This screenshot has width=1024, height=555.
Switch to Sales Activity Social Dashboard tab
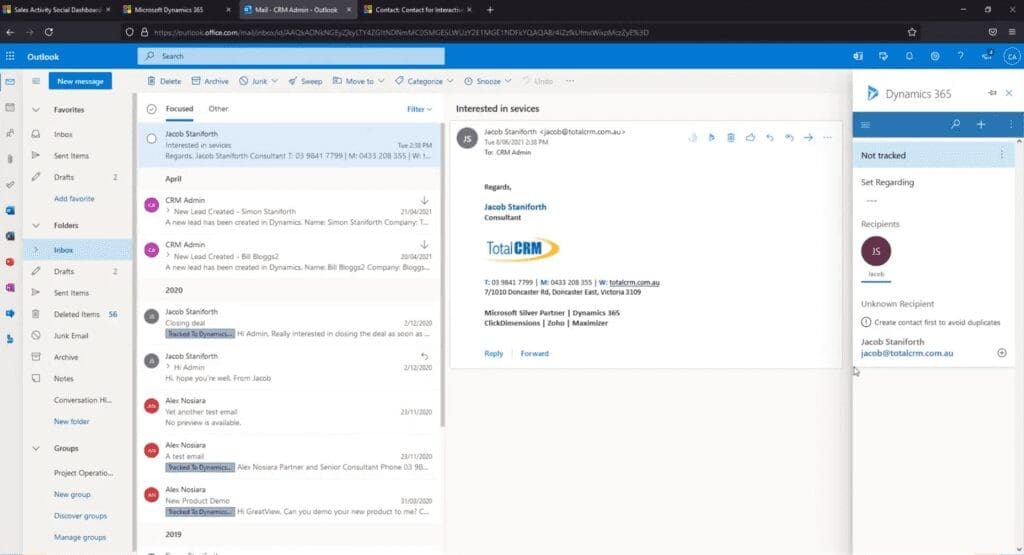[x=57, y=10]
